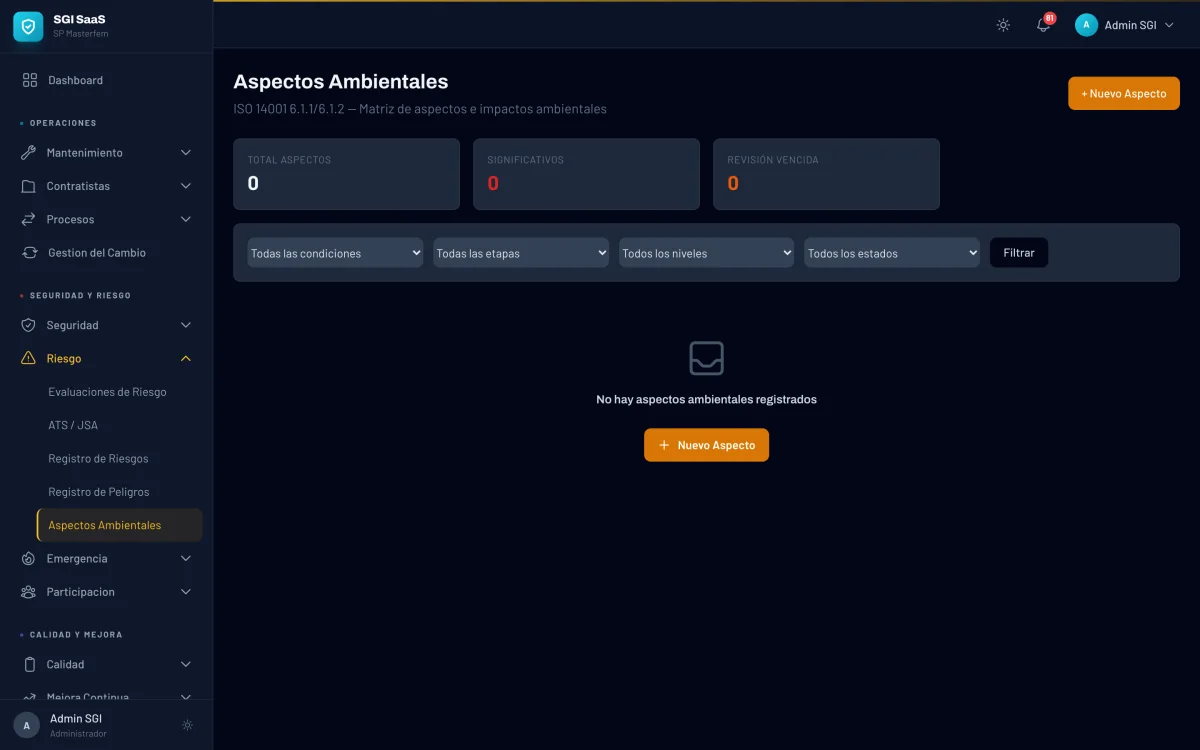Collapse the Riesgo section chevron
Image resolution: width=1200 pixels, height=750 pixels.
point(185,358)
